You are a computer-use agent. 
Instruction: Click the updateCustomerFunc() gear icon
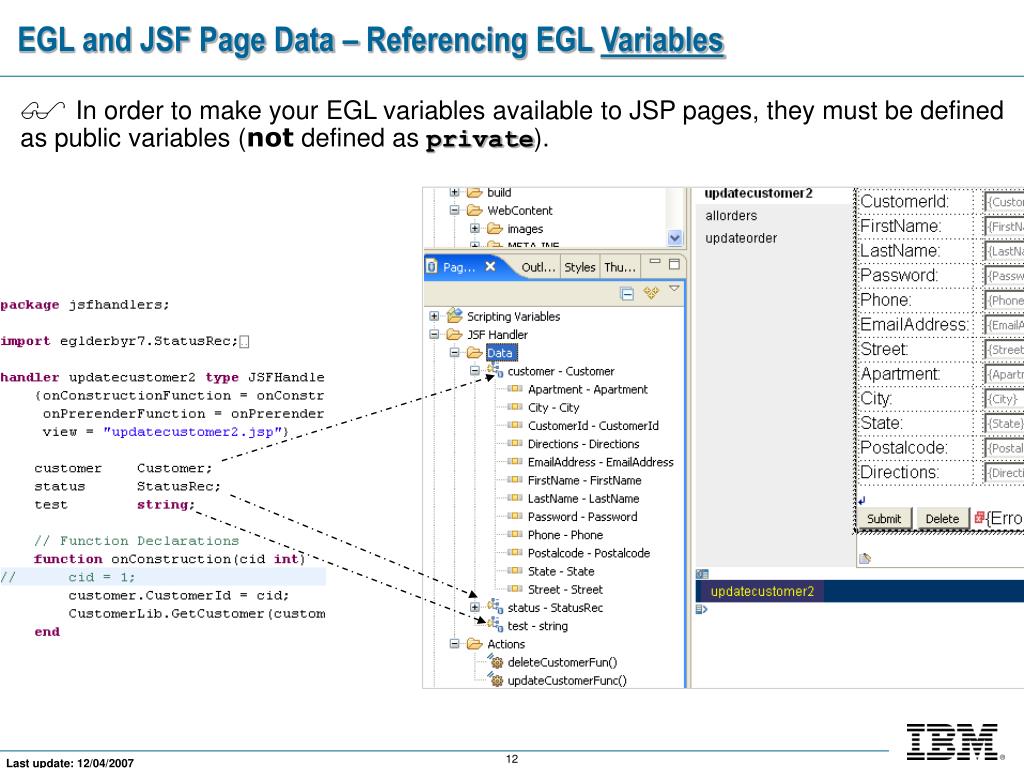coord(496,680)
